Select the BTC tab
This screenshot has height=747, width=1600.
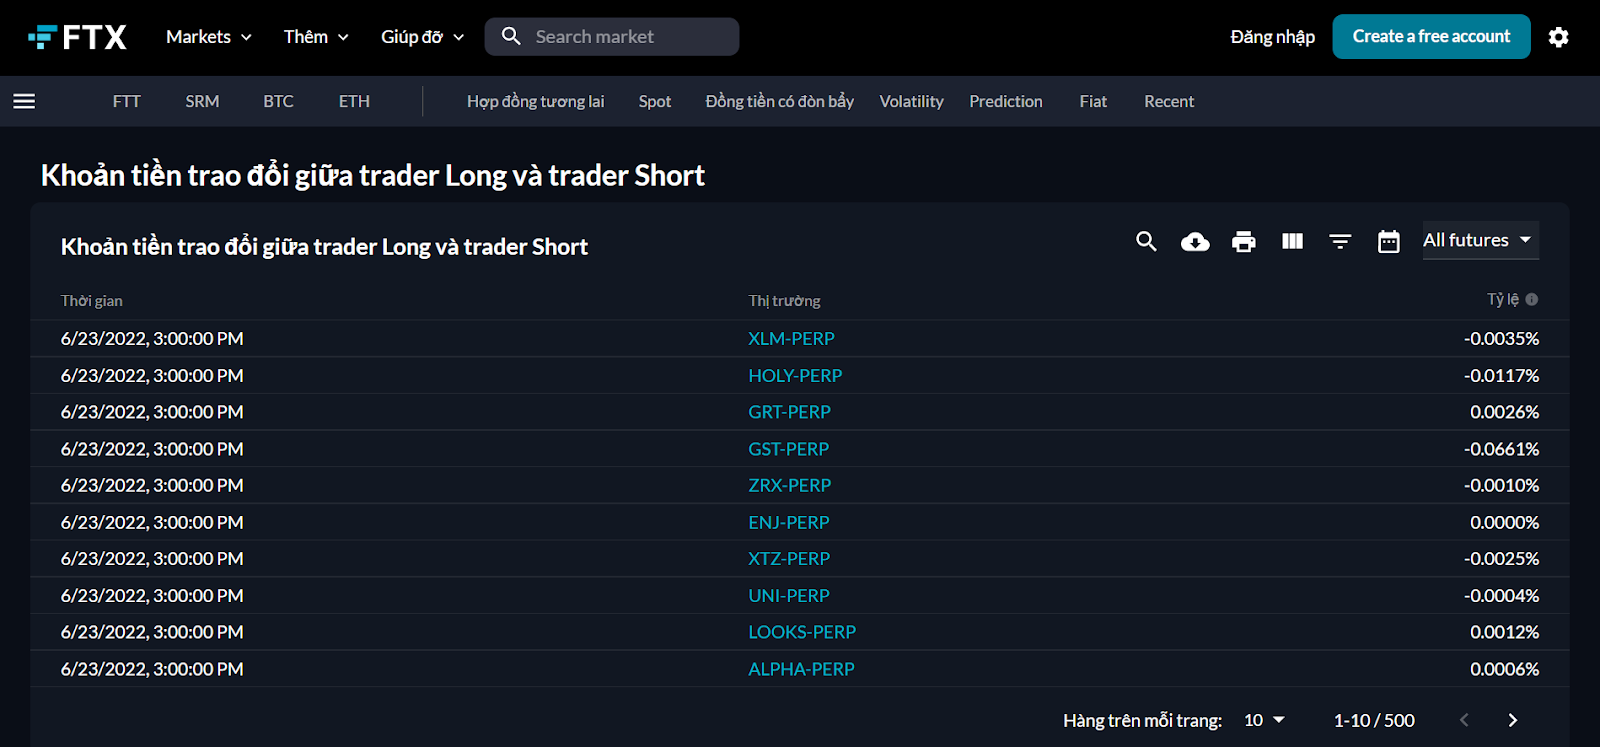278,101
